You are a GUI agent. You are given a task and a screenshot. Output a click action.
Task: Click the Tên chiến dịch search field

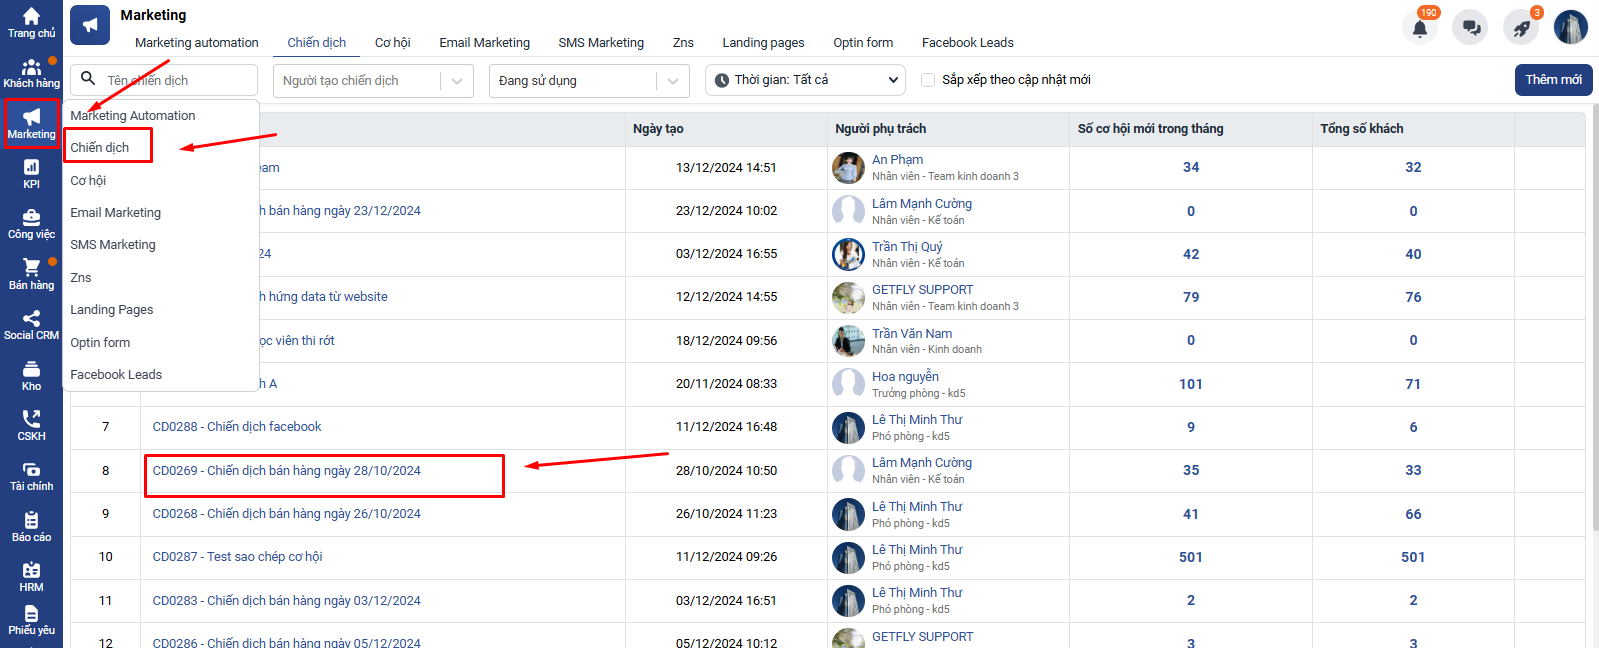coord(176,81)
